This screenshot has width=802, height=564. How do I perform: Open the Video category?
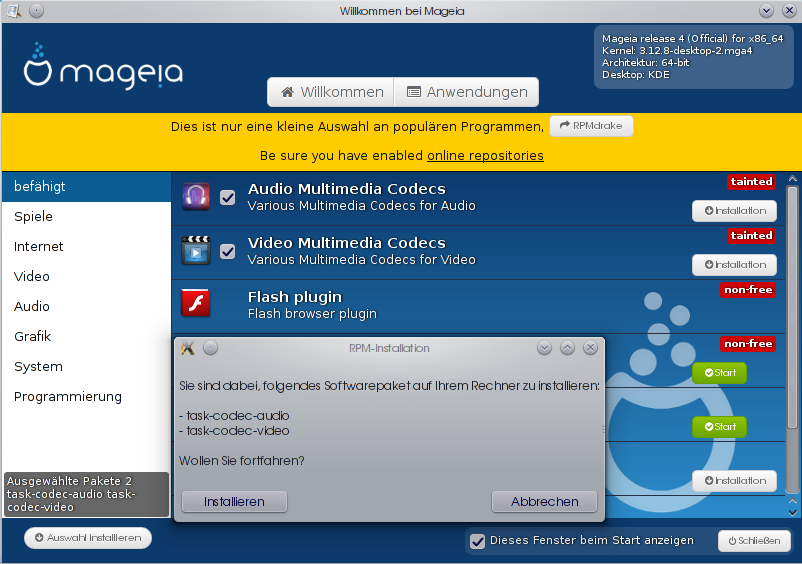tap(86, 277)
